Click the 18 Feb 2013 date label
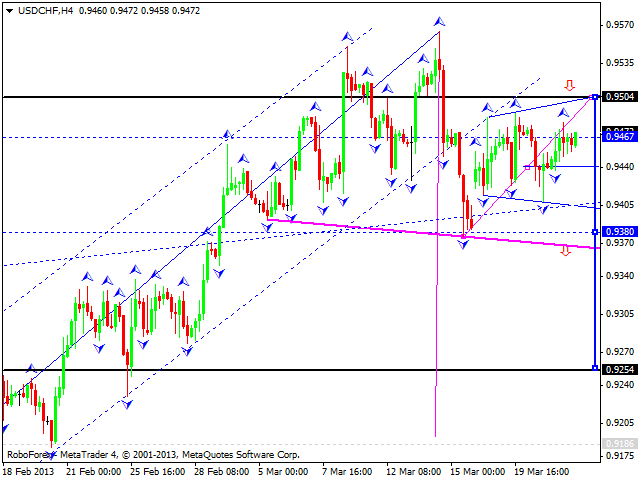 (x=30, y=471)
